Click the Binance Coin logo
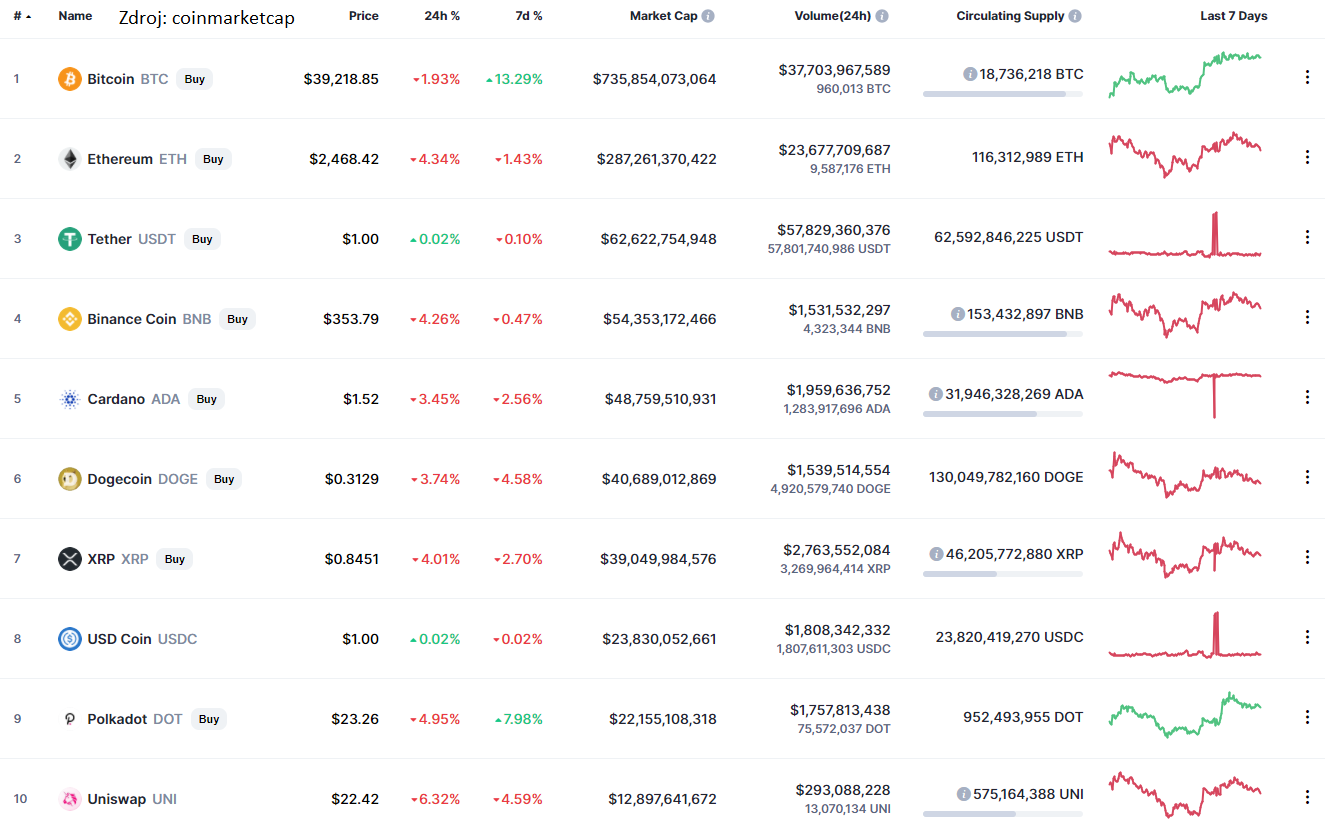This screenshot has height=837, width=1325. pyautogui.click(x=68, y=318)
